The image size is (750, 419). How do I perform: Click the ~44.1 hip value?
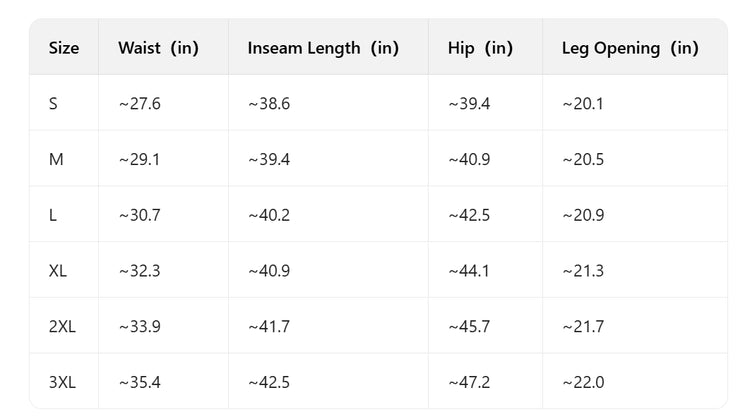(x=469, y=271)
